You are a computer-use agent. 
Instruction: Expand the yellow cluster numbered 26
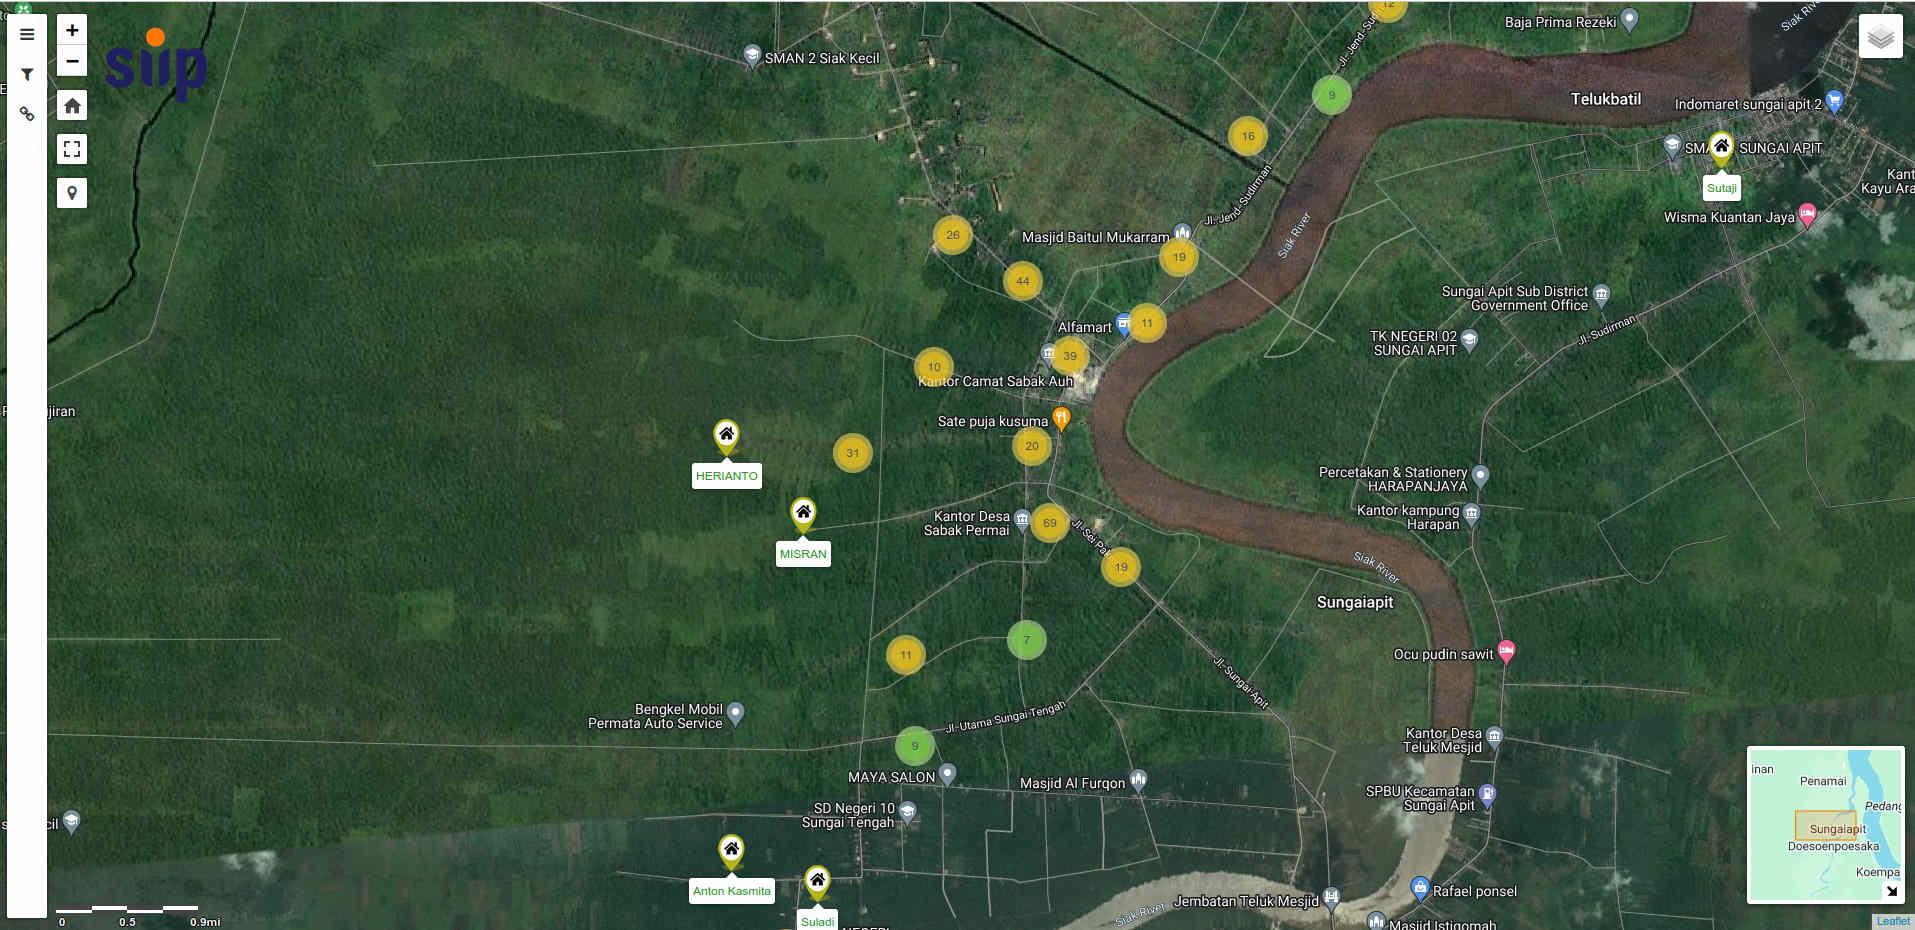tap(952, 235)
